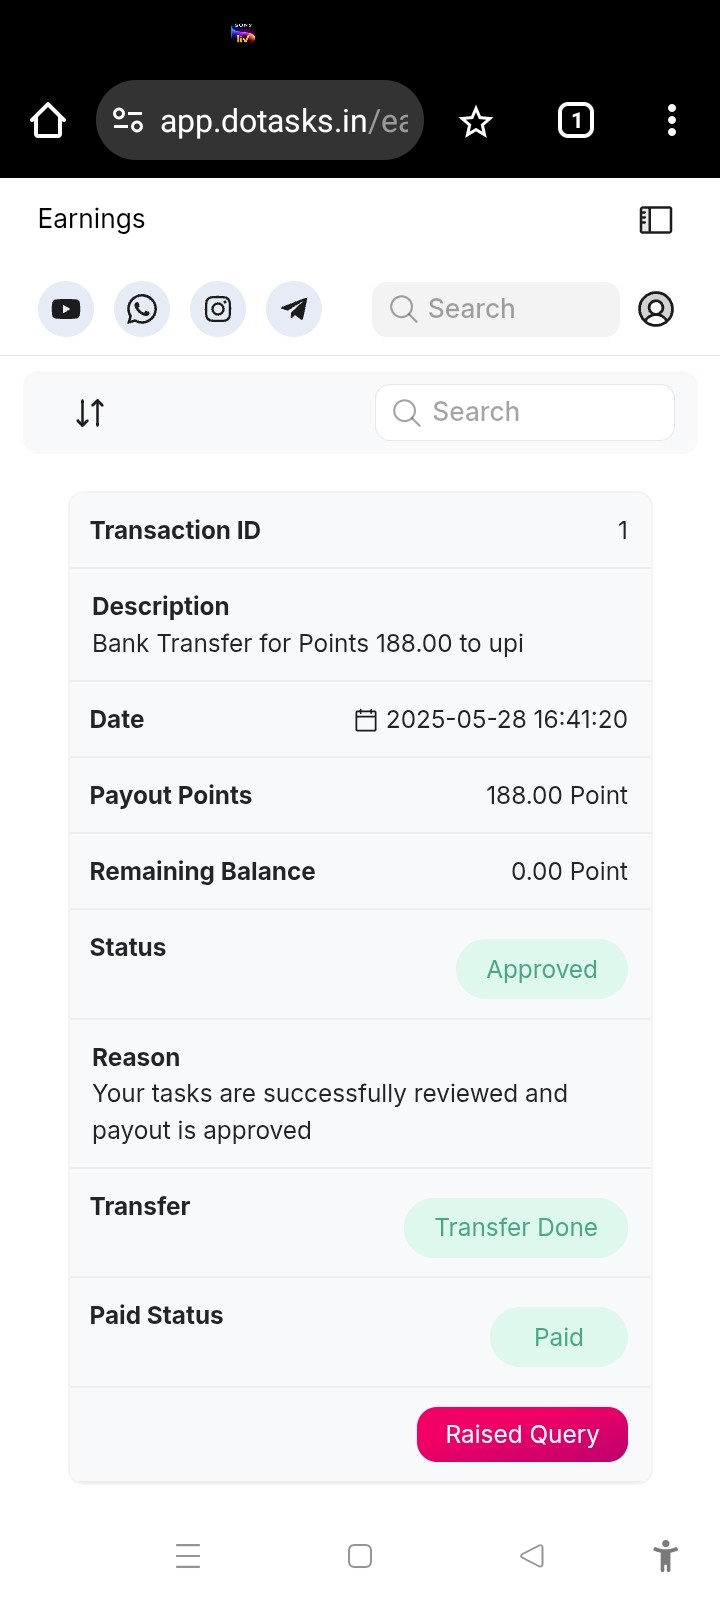Screen dimensions: 720x1600
Task: Tap the accessibility figure icon
Action: (665, 1556)
